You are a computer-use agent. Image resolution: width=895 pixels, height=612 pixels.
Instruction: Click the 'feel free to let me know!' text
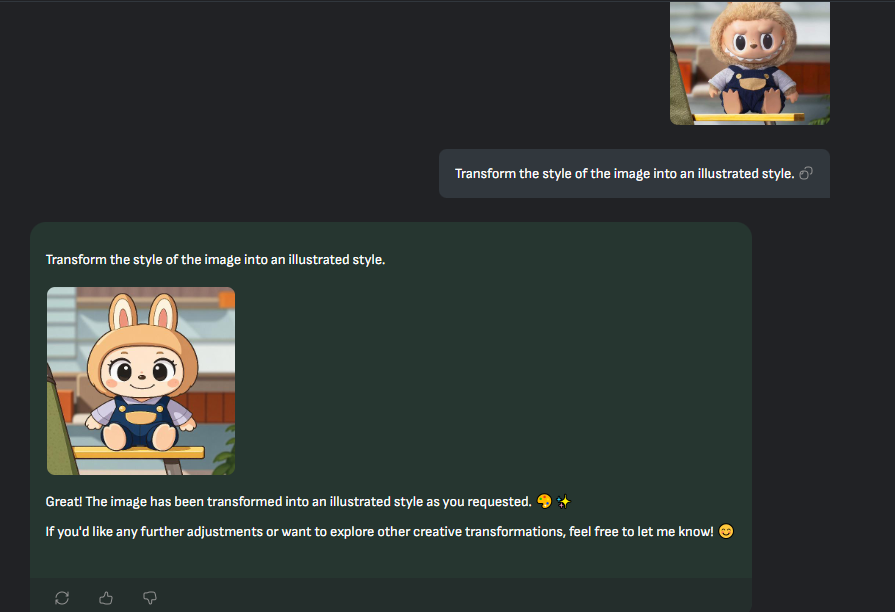tap(641, 532)
